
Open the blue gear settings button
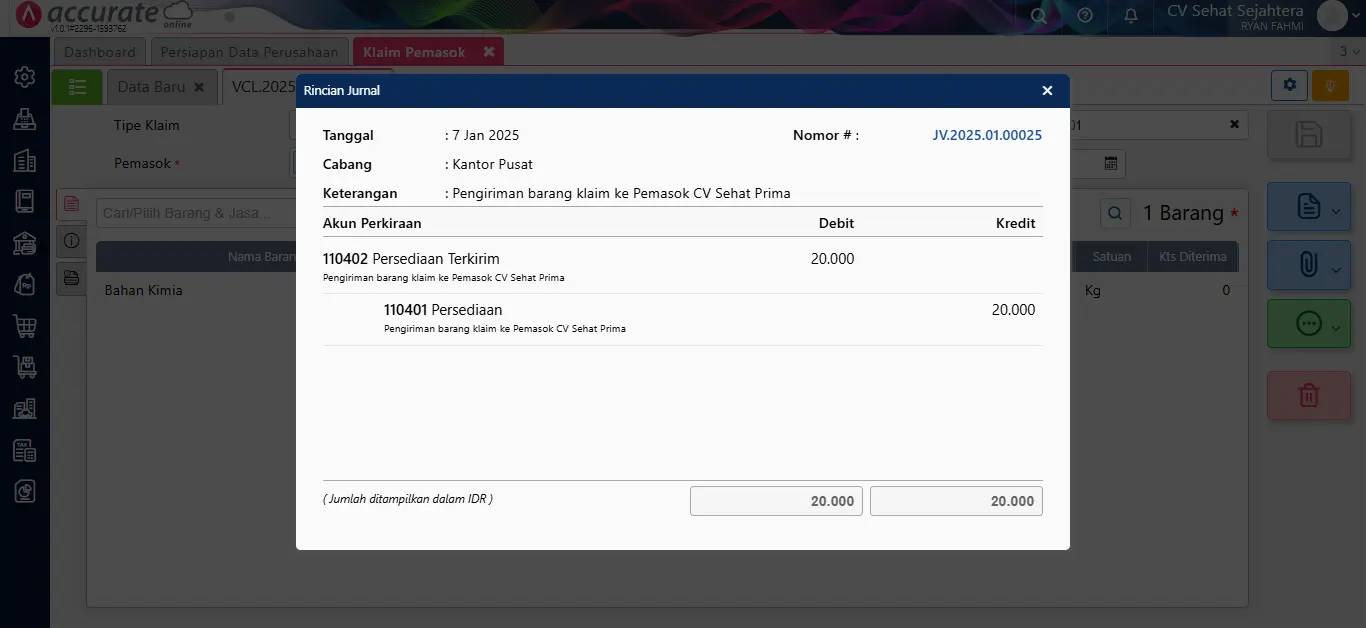tap(1289, 85)
